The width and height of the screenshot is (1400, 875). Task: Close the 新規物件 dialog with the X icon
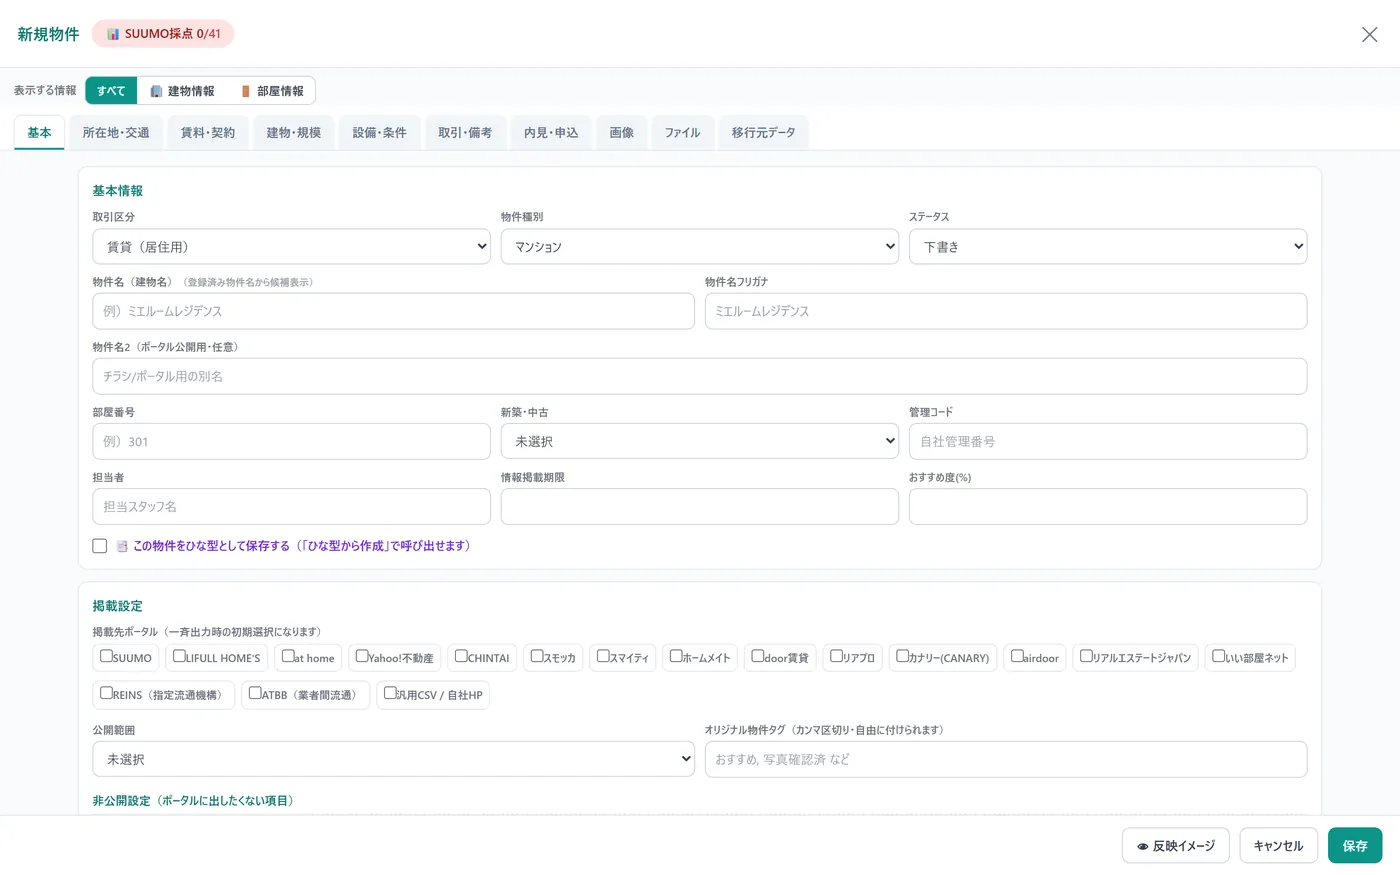pos(1369,34)
